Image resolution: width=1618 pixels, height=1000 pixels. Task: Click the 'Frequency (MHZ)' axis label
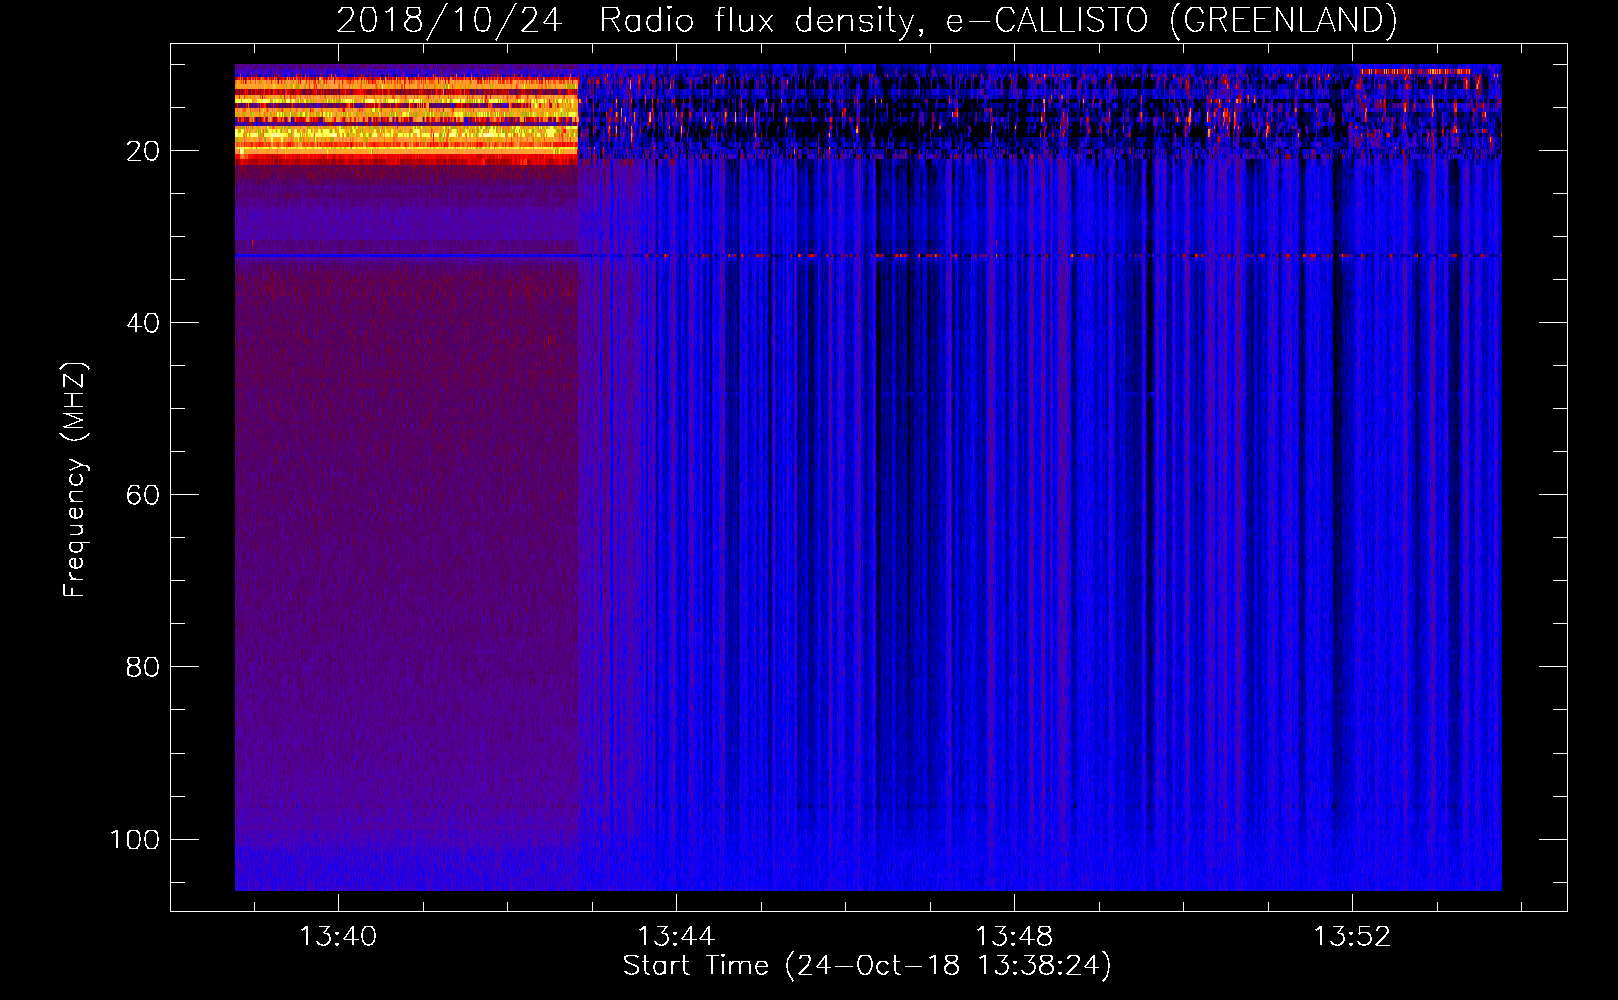click(75, 480)
